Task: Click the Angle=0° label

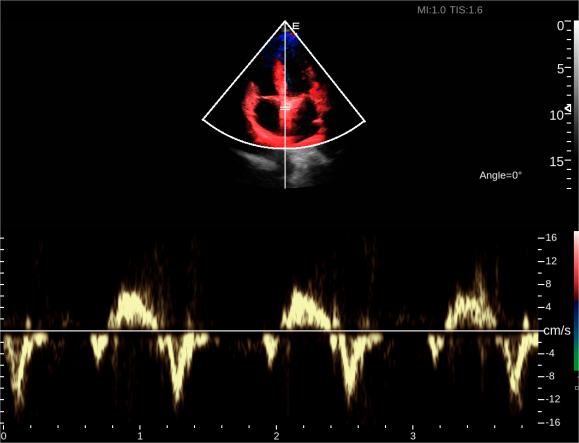Action: pyautogui.click(x=500, y=175)
